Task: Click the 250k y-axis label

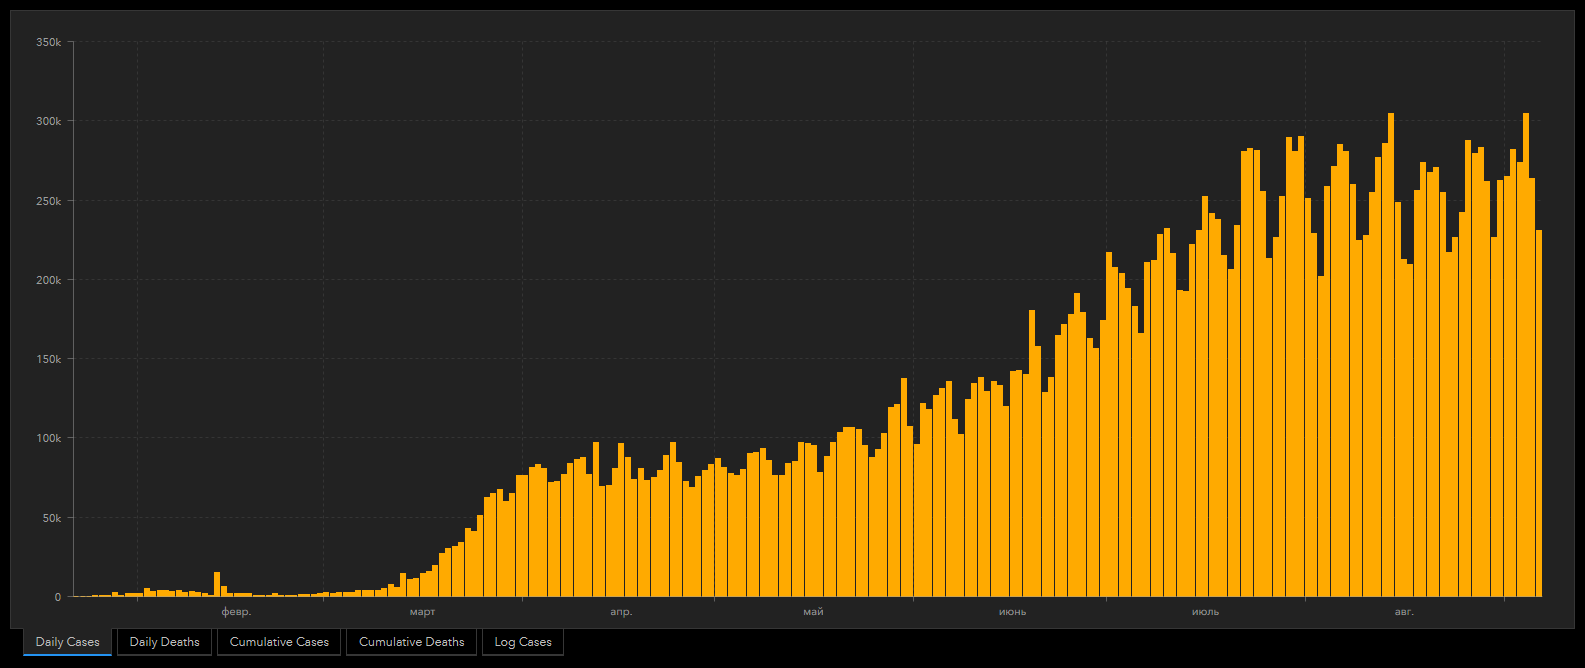Action: point(48,201)
